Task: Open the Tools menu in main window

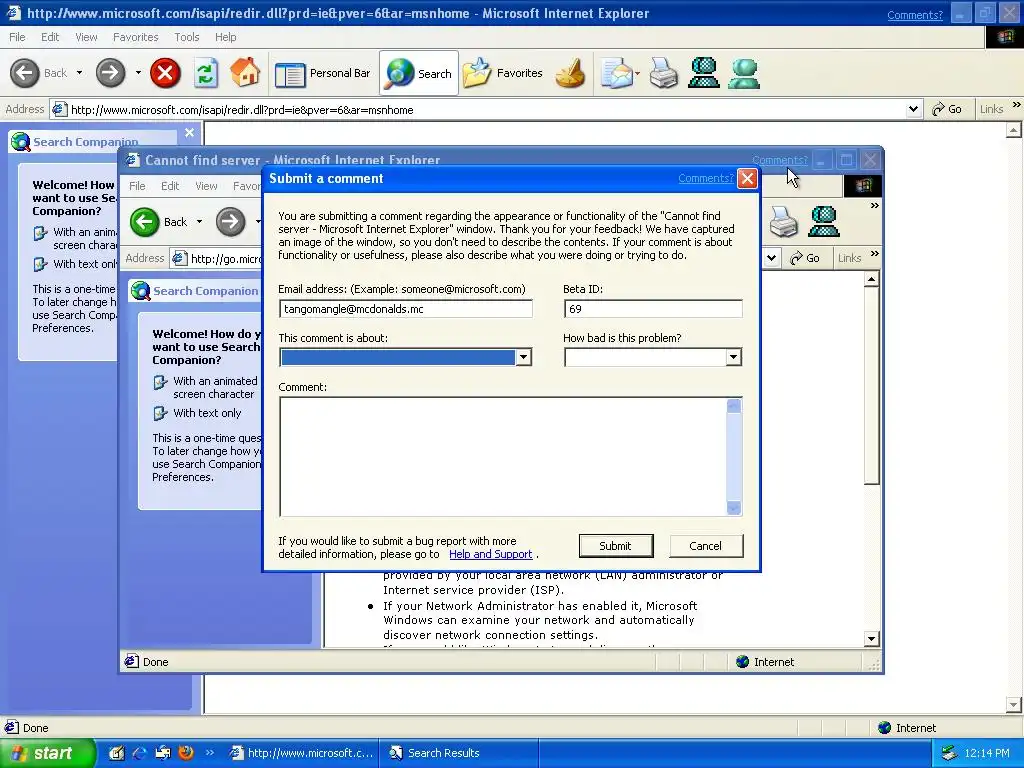Action: point(187,37)
